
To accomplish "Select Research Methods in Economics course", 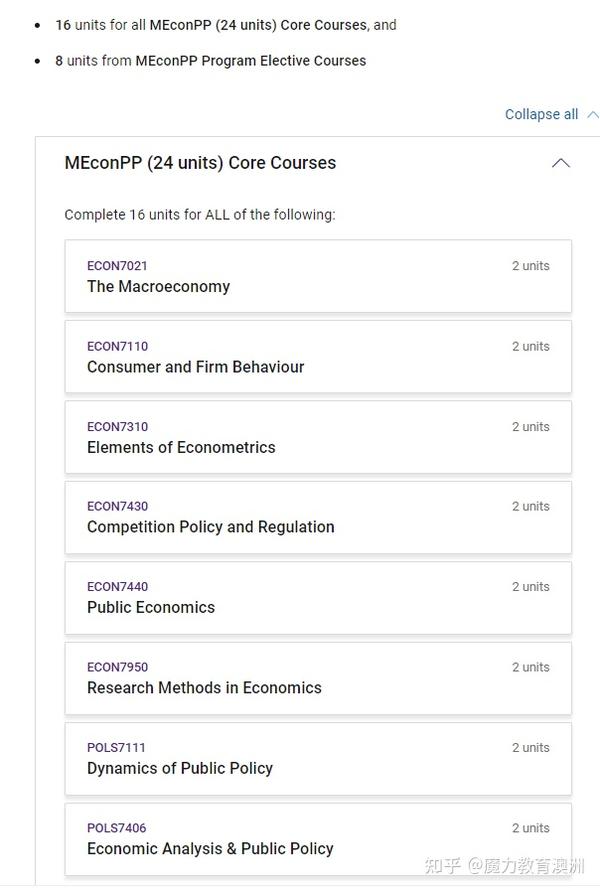I will tap(205, 688).
